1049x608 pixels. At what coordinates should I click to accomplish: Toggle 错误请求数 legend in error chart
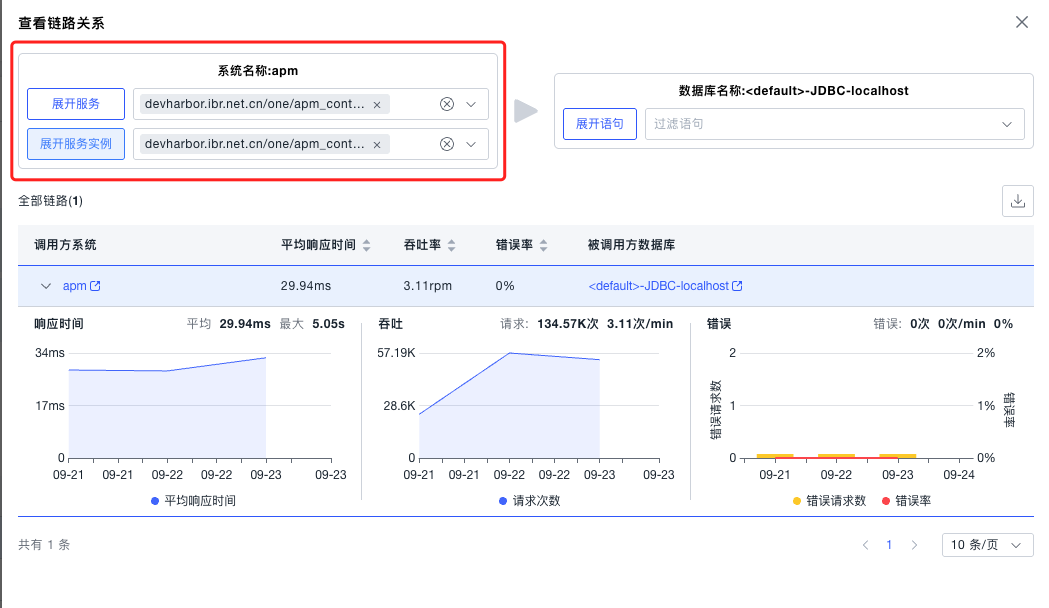coord(829,500)
